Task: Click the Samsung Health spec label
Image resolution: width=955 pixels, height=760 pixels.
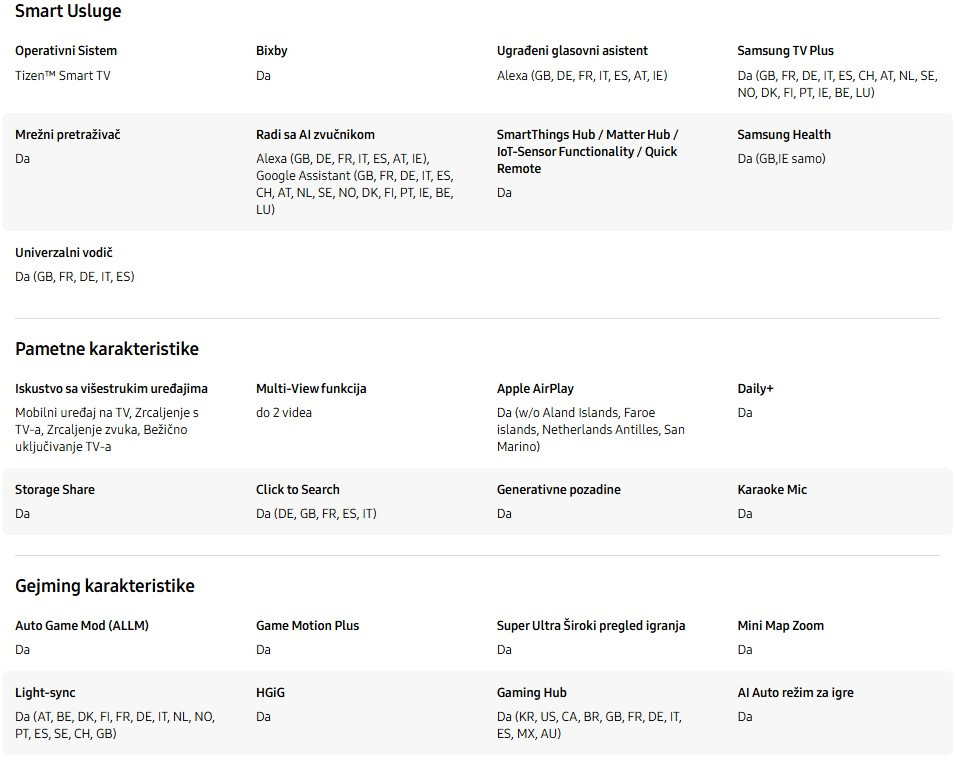Action: tap(784, 135)
